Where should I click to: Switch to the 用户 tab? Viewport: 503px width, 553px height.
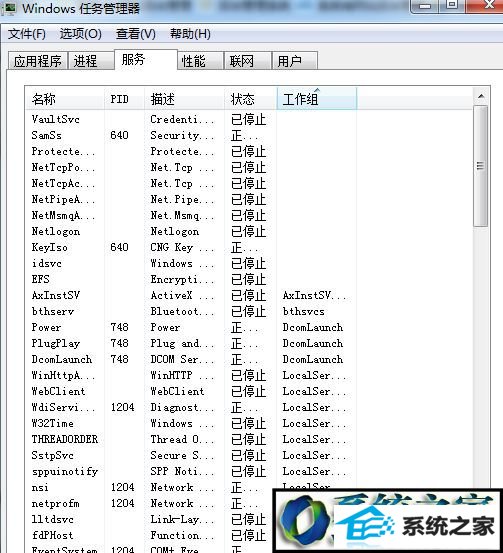tap(295, 61)
